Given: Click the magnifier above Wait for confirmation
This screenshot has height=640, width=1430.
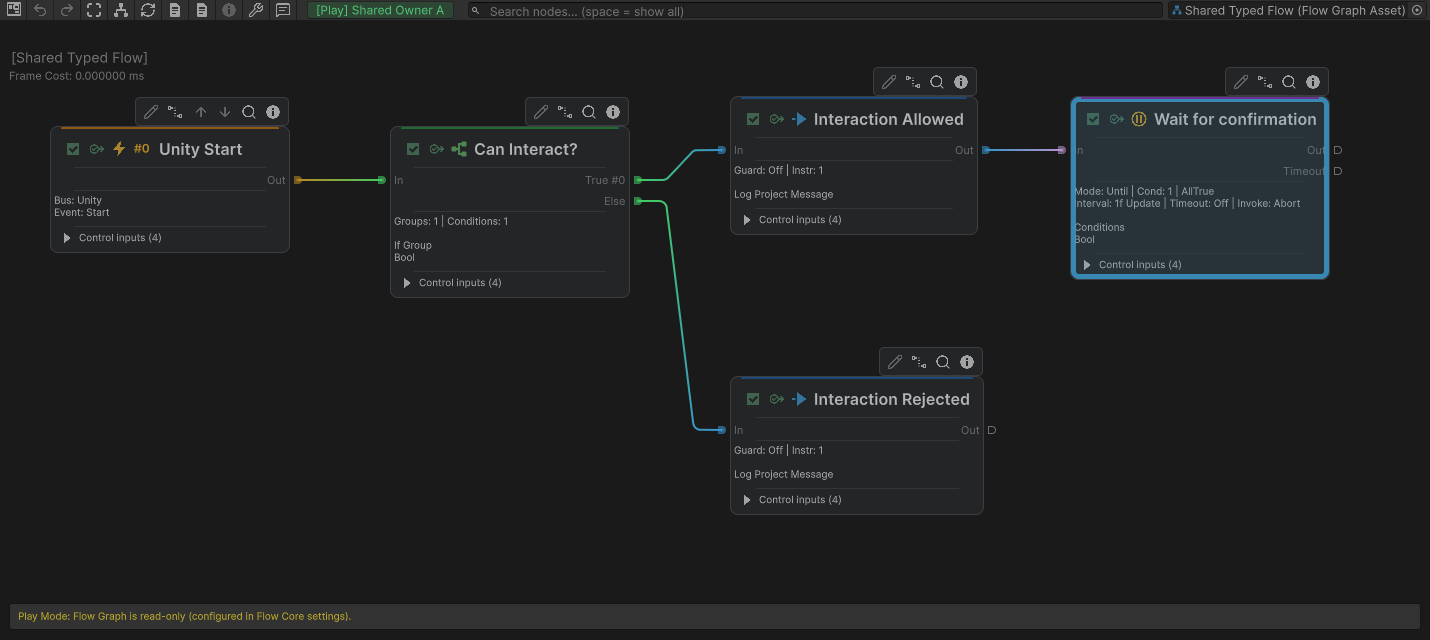Looking at the screenshot, I should pos(1289,82).
